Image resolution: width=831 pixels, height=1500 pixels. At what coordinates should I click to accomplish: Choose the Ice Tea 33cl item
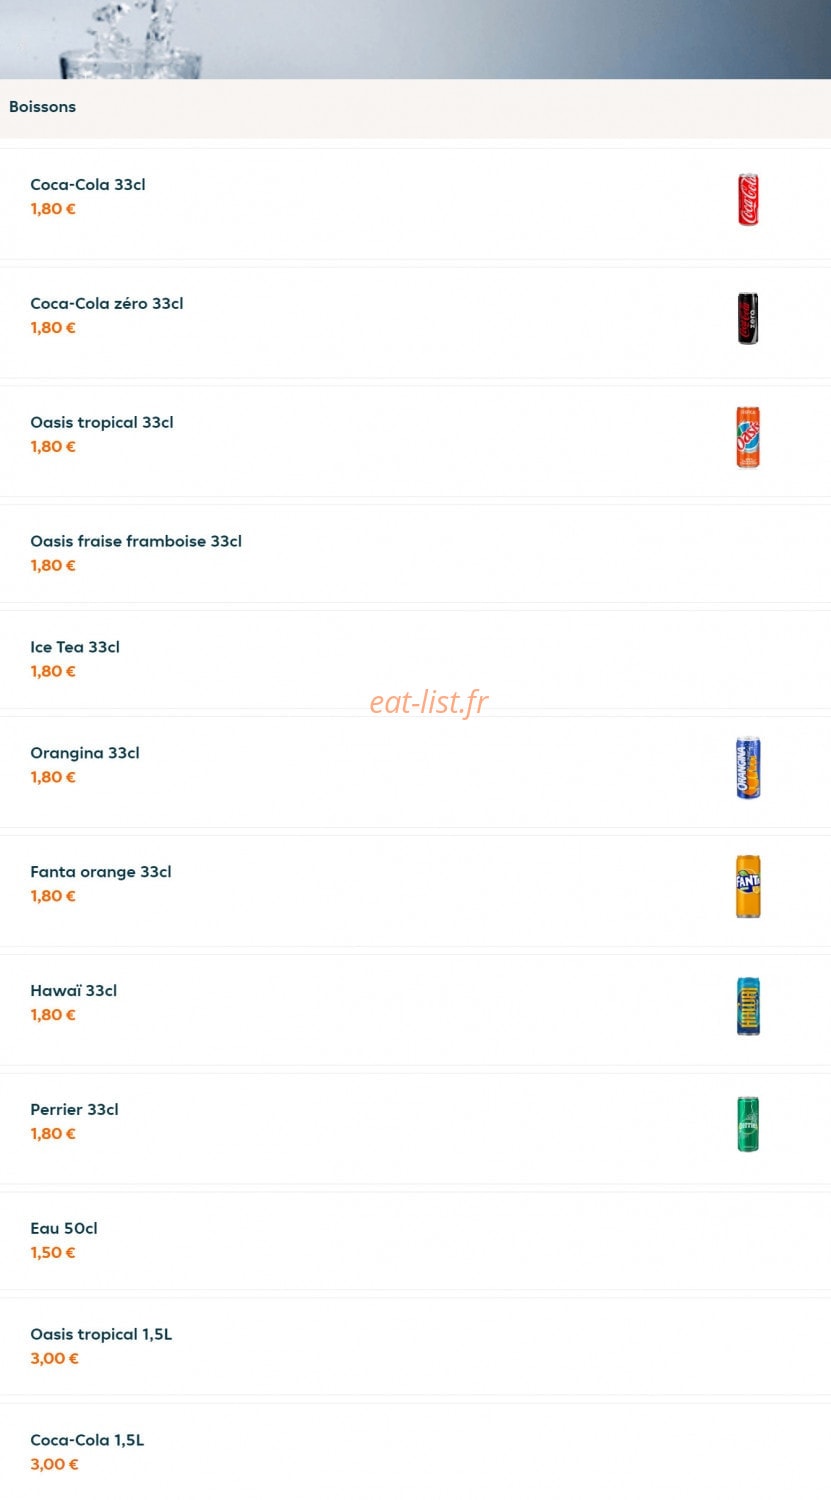(x=415, y=659)
